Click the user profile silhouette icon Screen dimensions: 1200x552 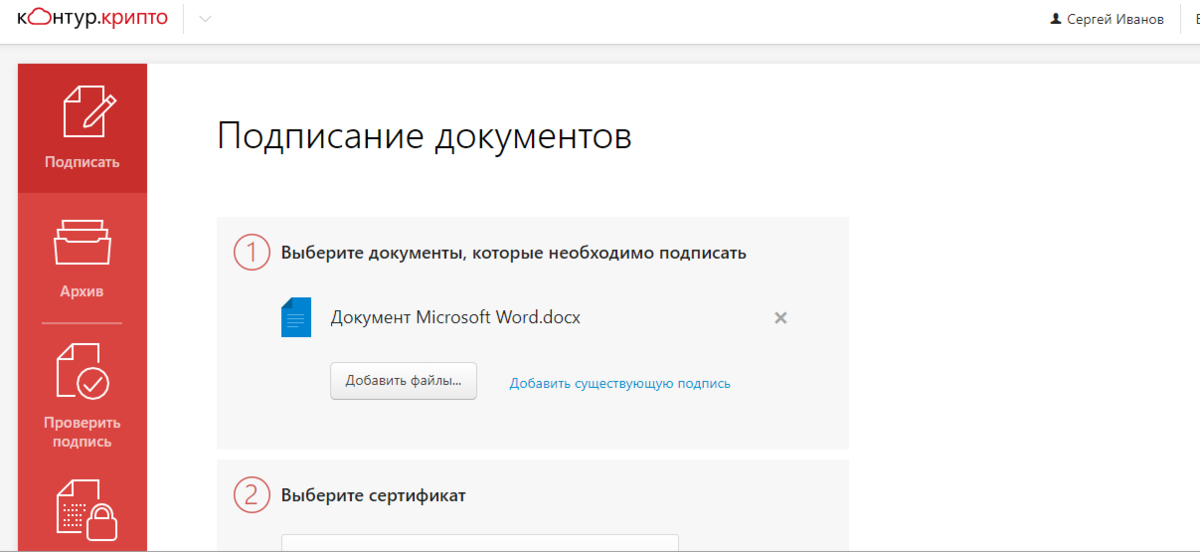tap(1055, 20)
